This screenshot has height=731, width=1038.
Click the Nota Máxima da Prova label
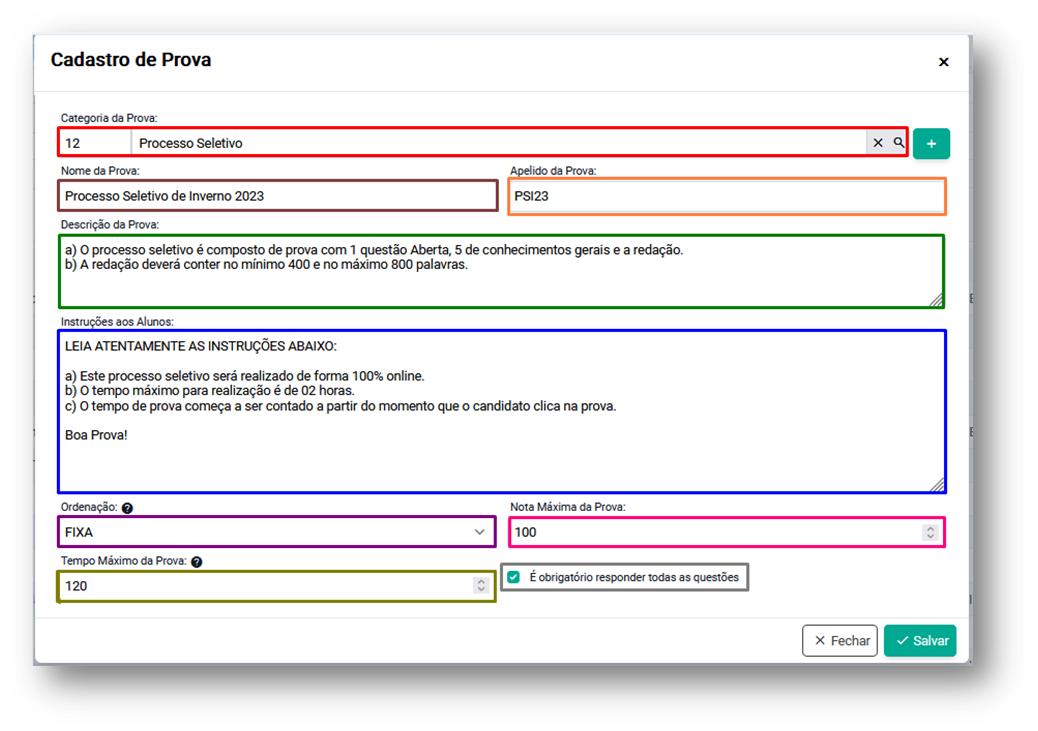coord(567,507)
